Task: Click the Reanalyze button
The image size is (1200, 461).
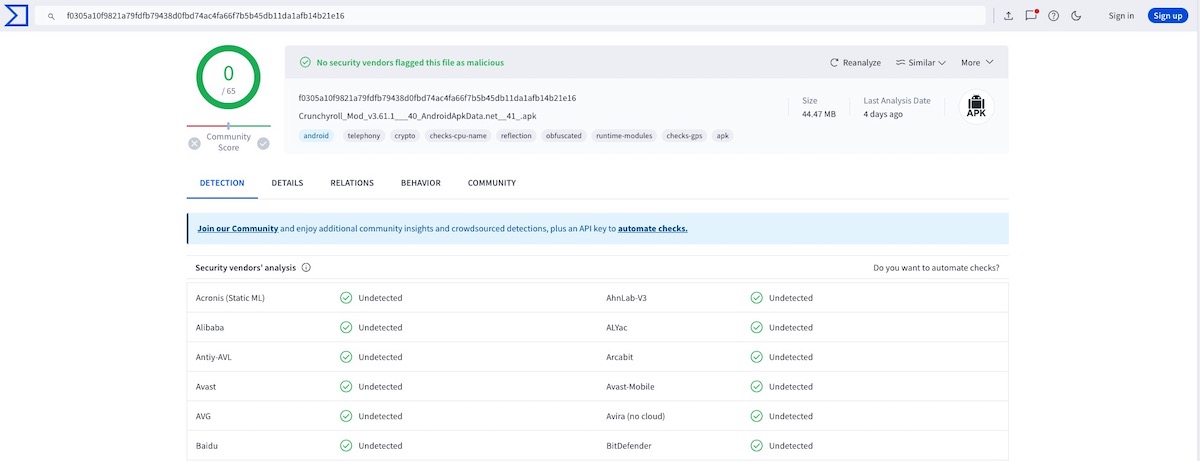Action: [855, 62]
